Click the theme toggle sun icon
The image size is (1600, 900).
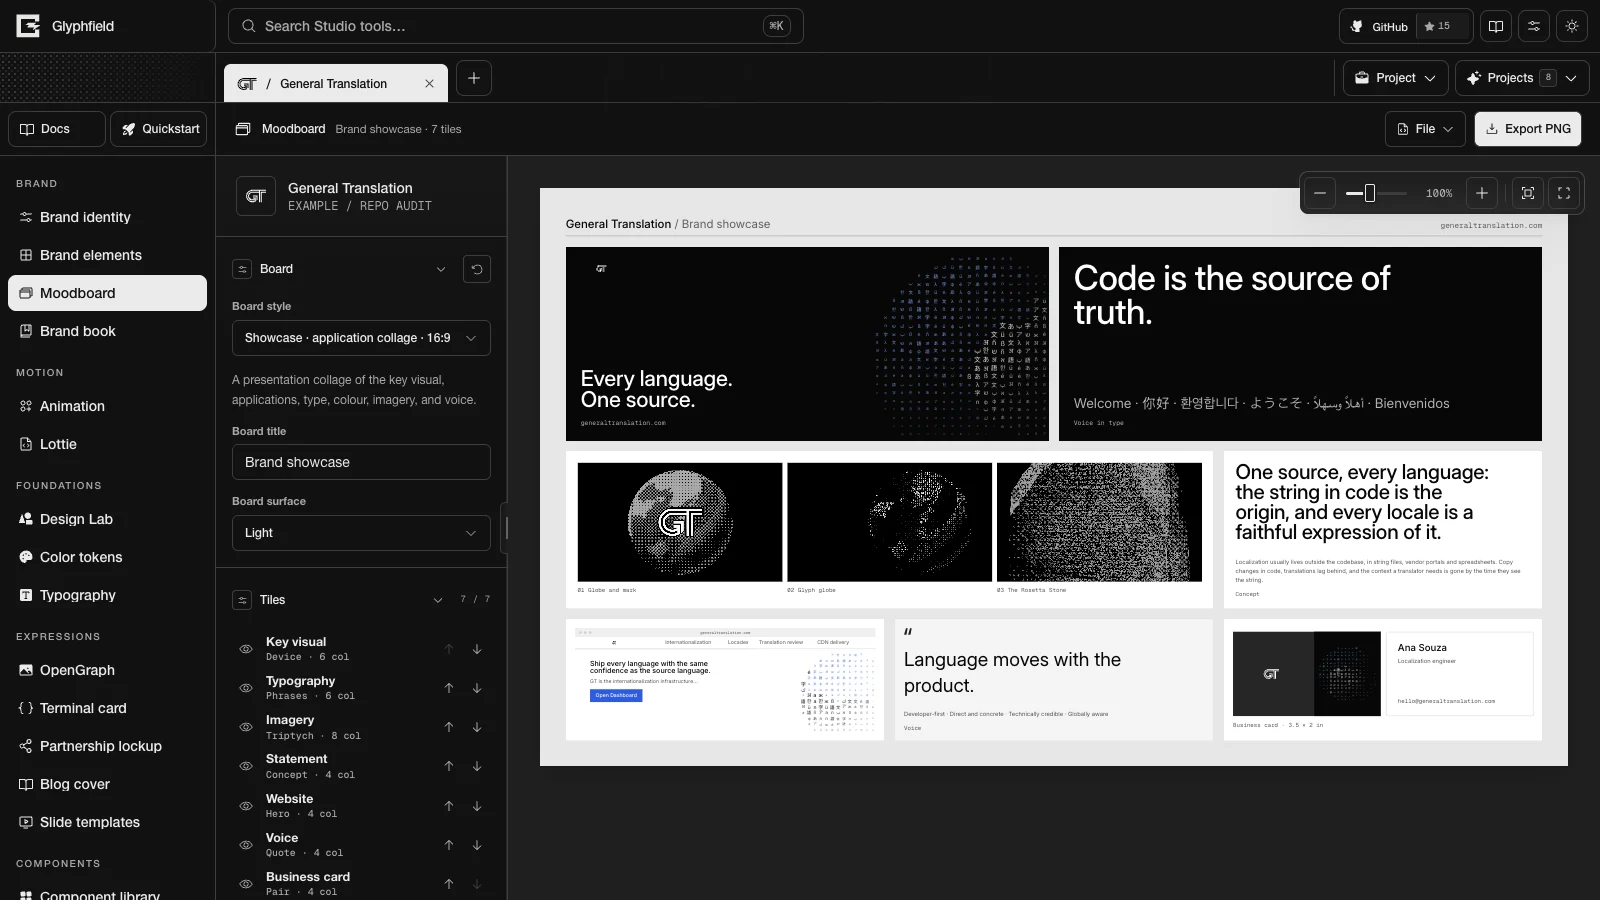click(1572, 26)
